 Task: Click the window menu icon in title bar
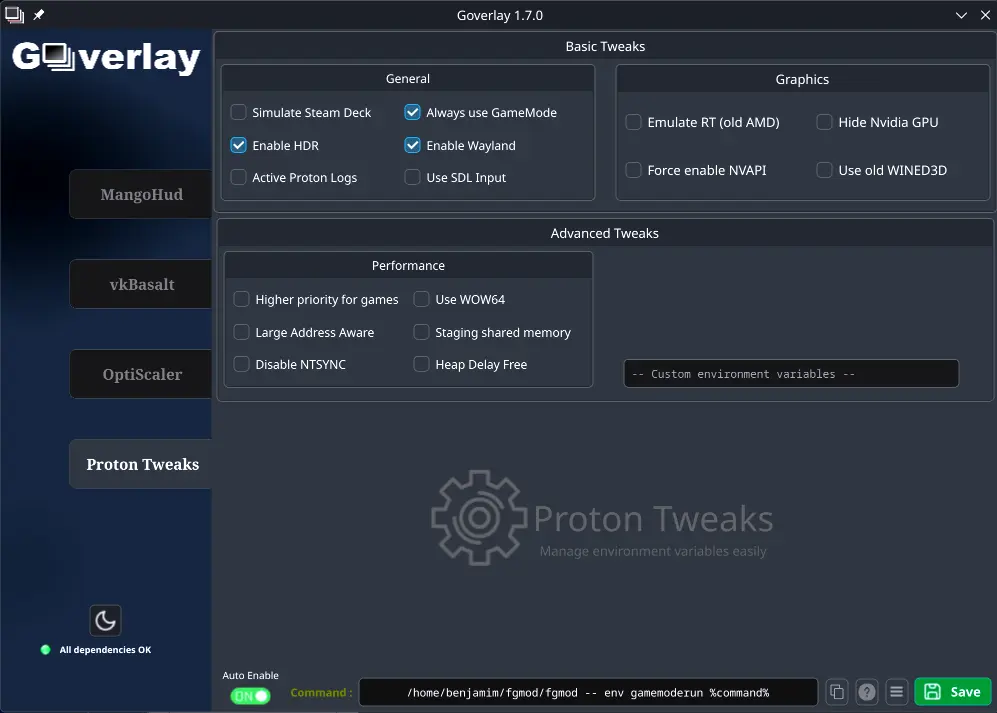15,16
